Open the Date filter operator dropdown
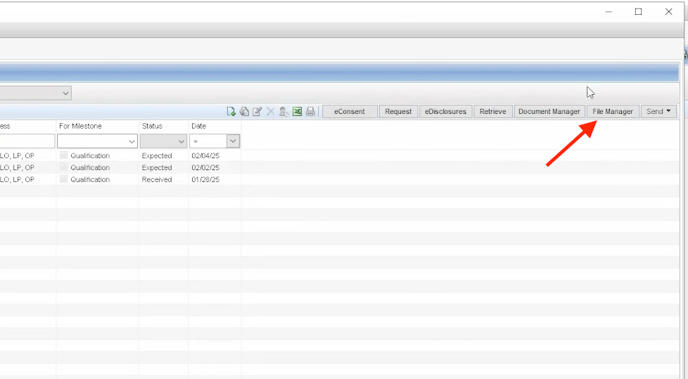 (233, 141)
